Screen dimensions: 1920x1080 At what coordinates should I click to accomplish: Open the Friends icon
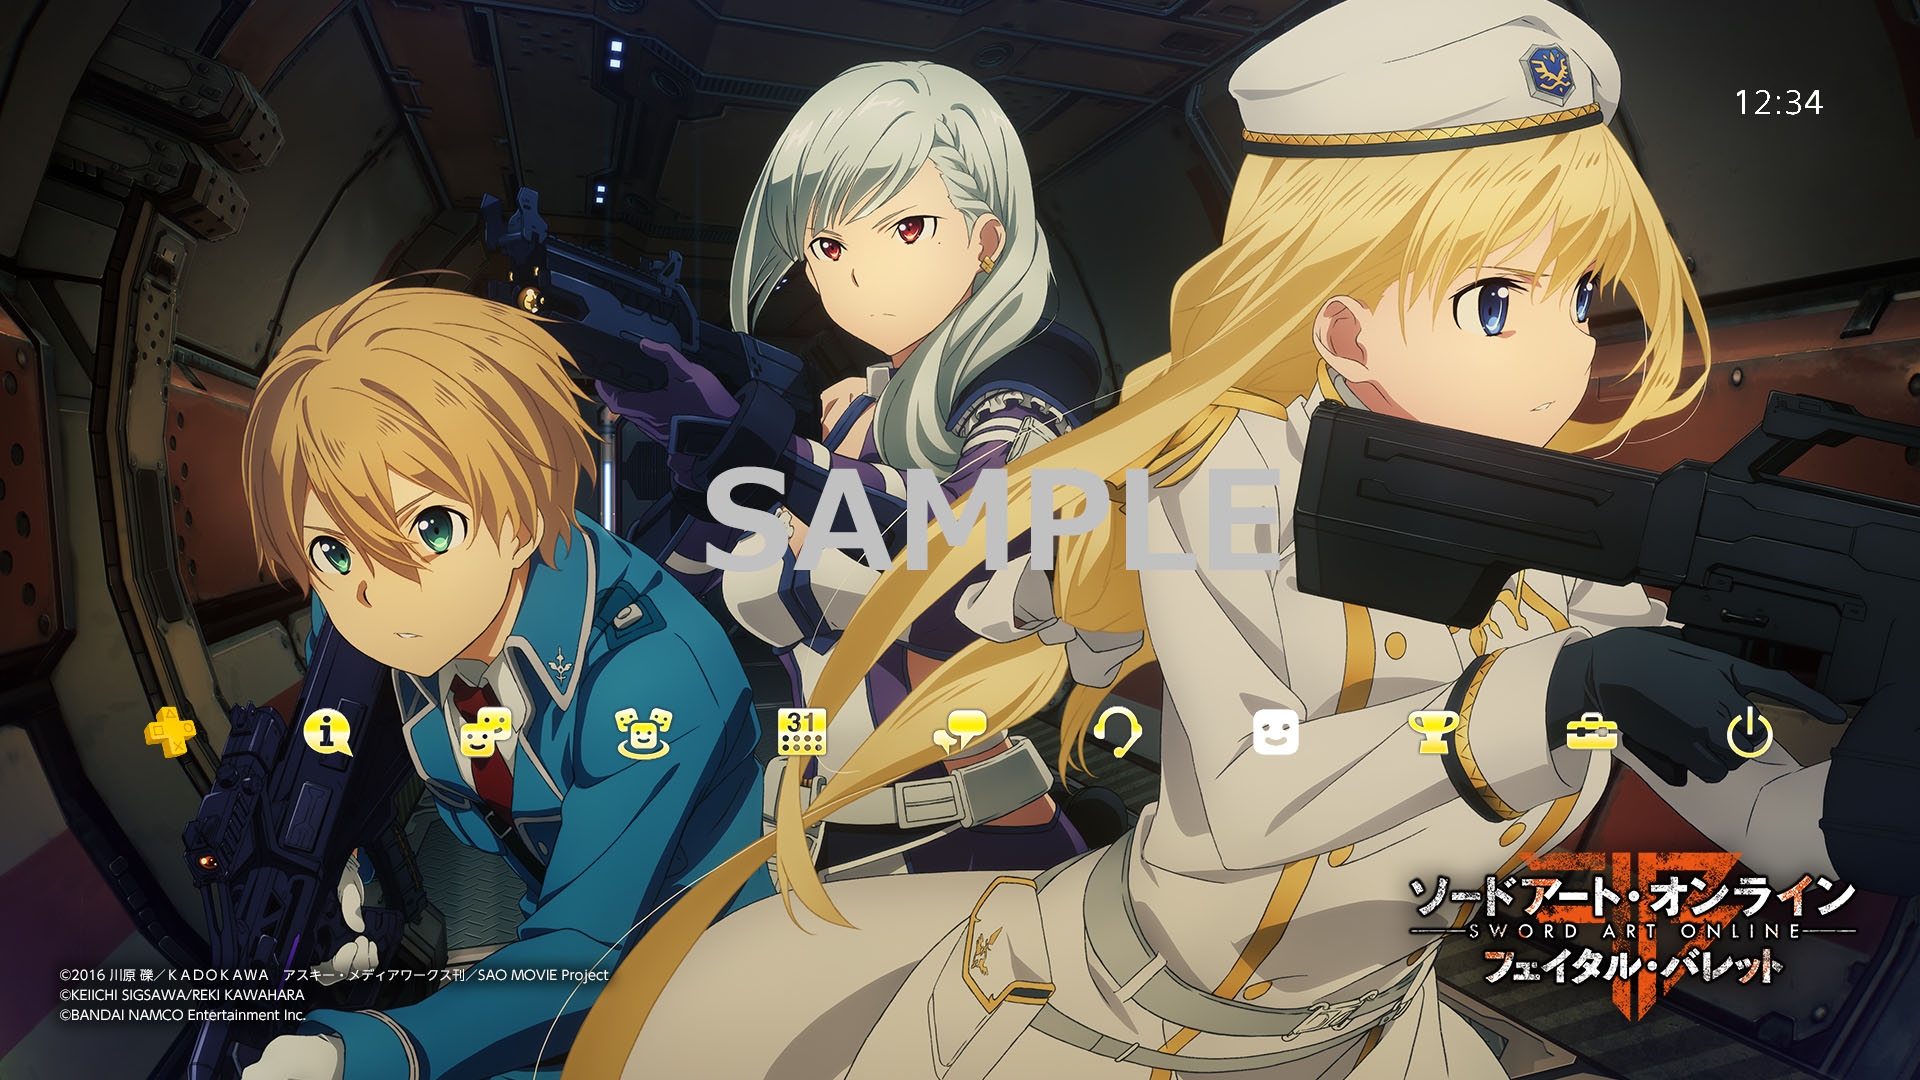(x=486, y=733)
